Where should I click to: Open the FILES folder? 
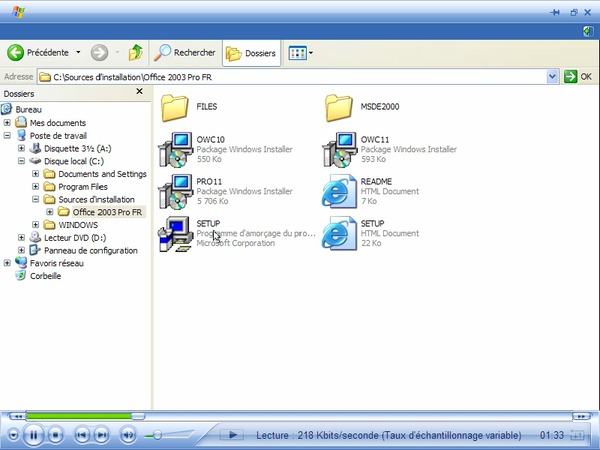tap(176, 106)
